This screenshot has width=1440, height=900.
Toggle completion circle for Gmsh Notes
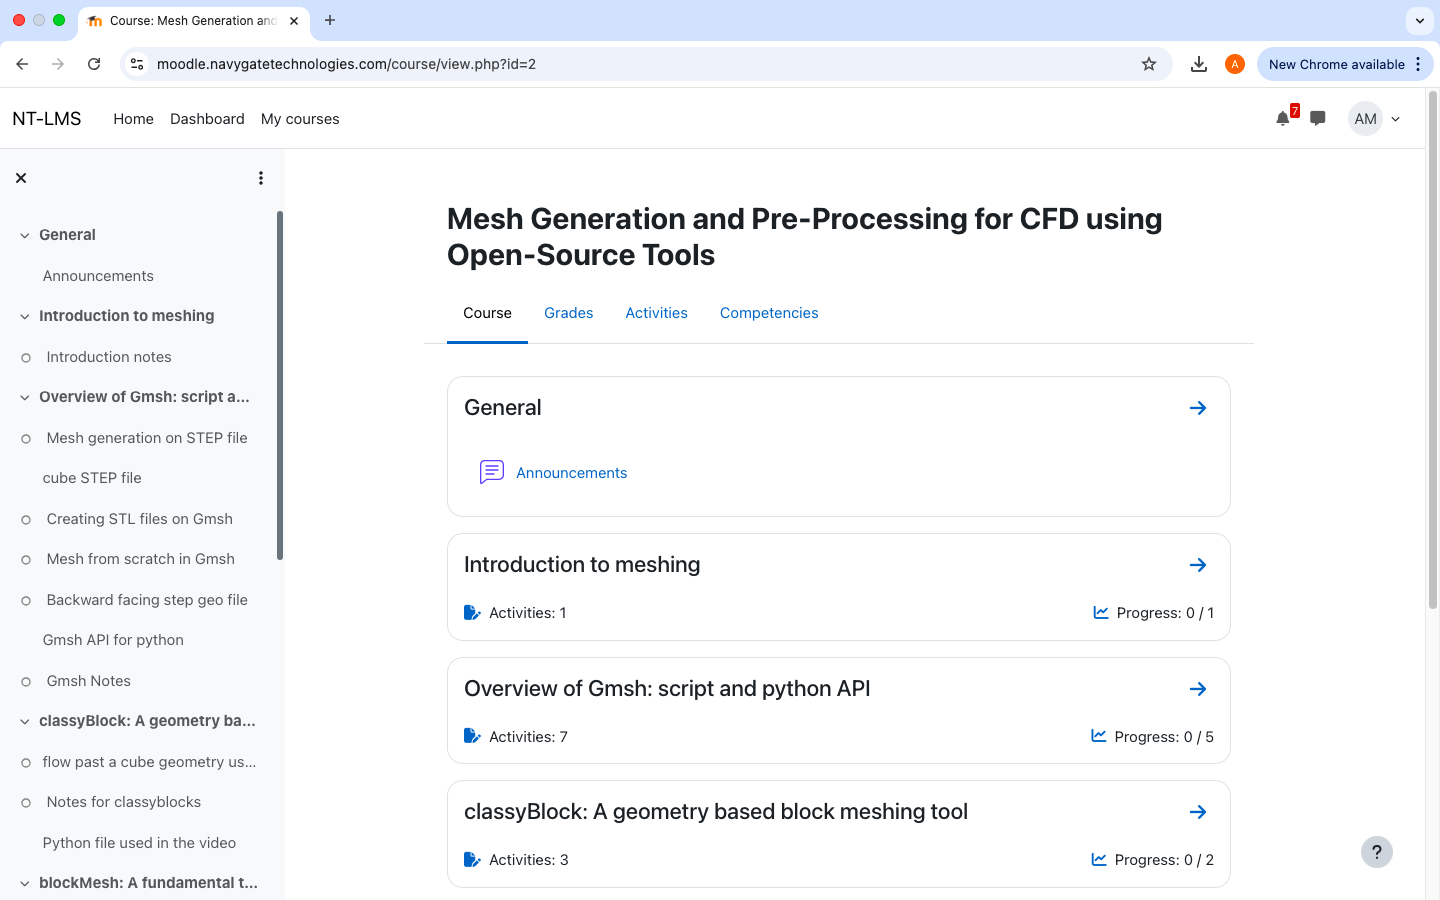[x=27, y=681]
